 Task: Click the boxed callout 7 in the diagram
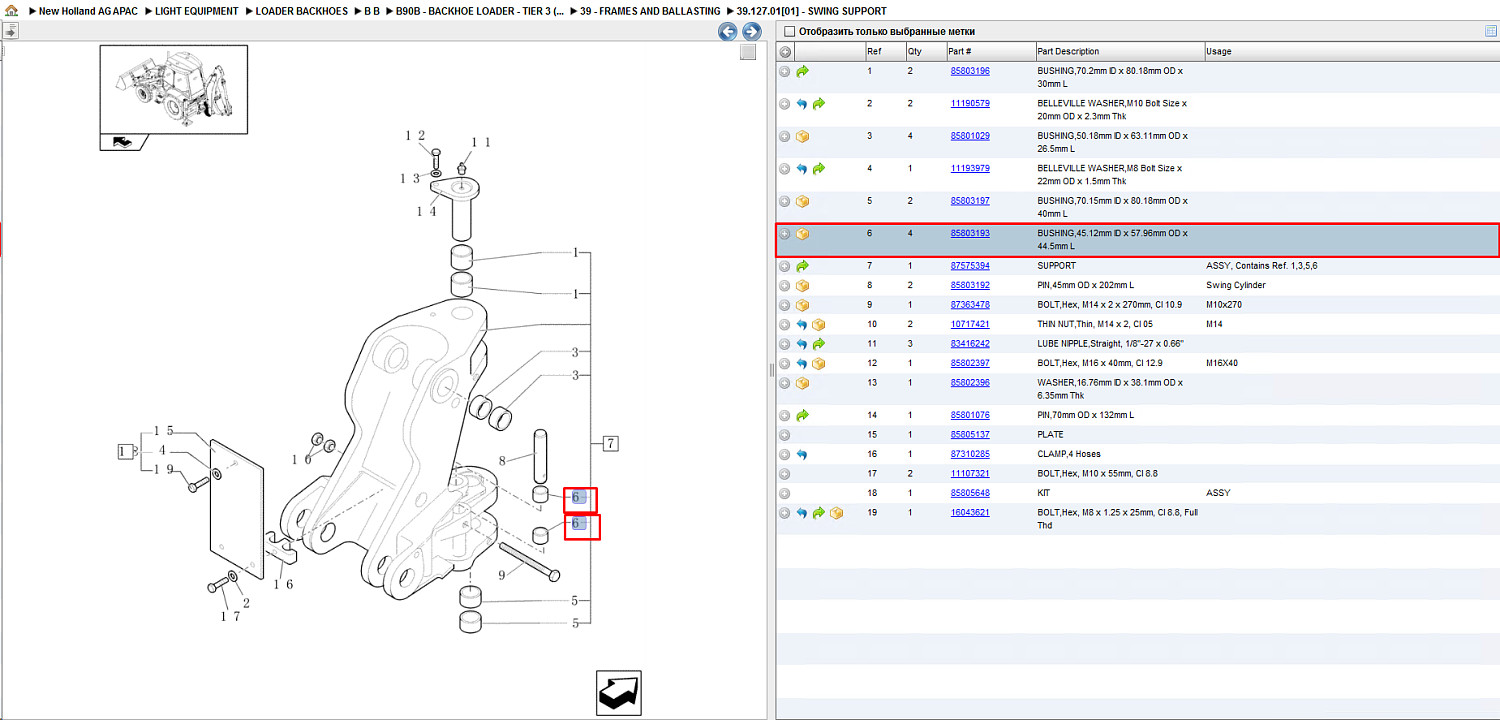[611, 443]
